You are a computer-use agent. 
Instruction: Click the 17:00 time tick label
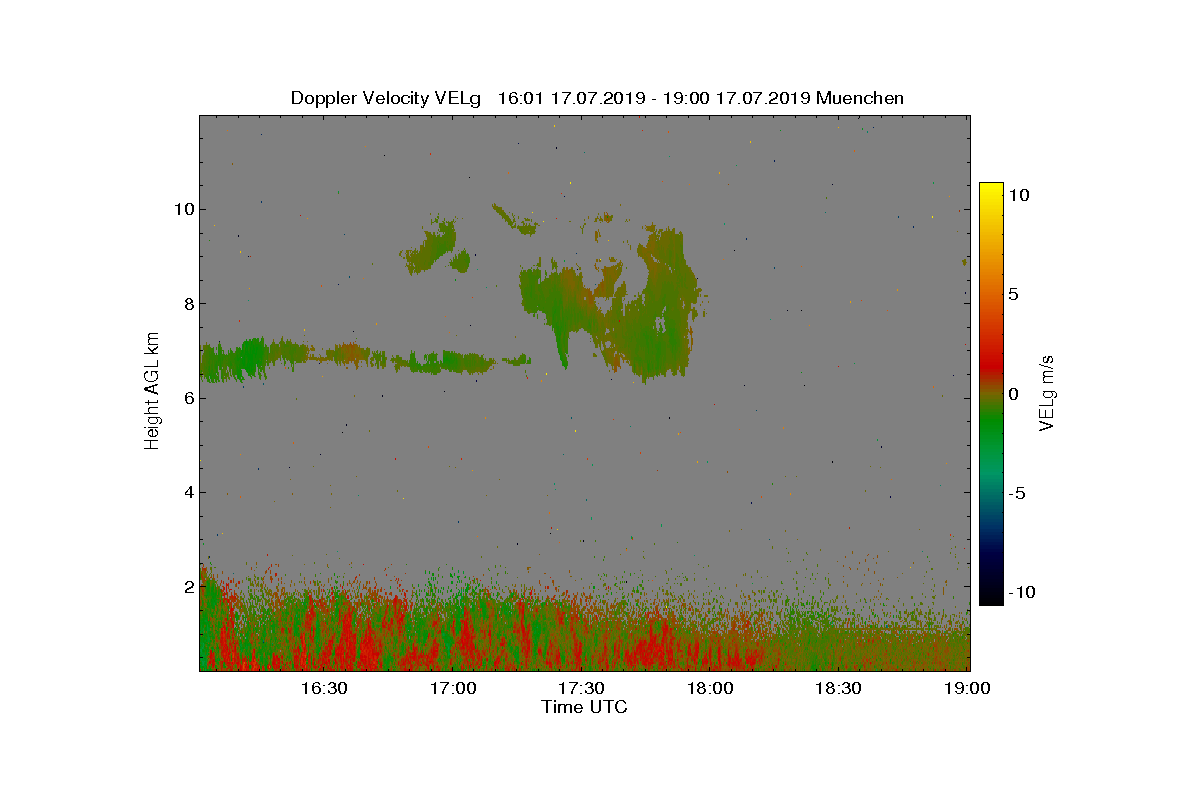click(453, 688)
